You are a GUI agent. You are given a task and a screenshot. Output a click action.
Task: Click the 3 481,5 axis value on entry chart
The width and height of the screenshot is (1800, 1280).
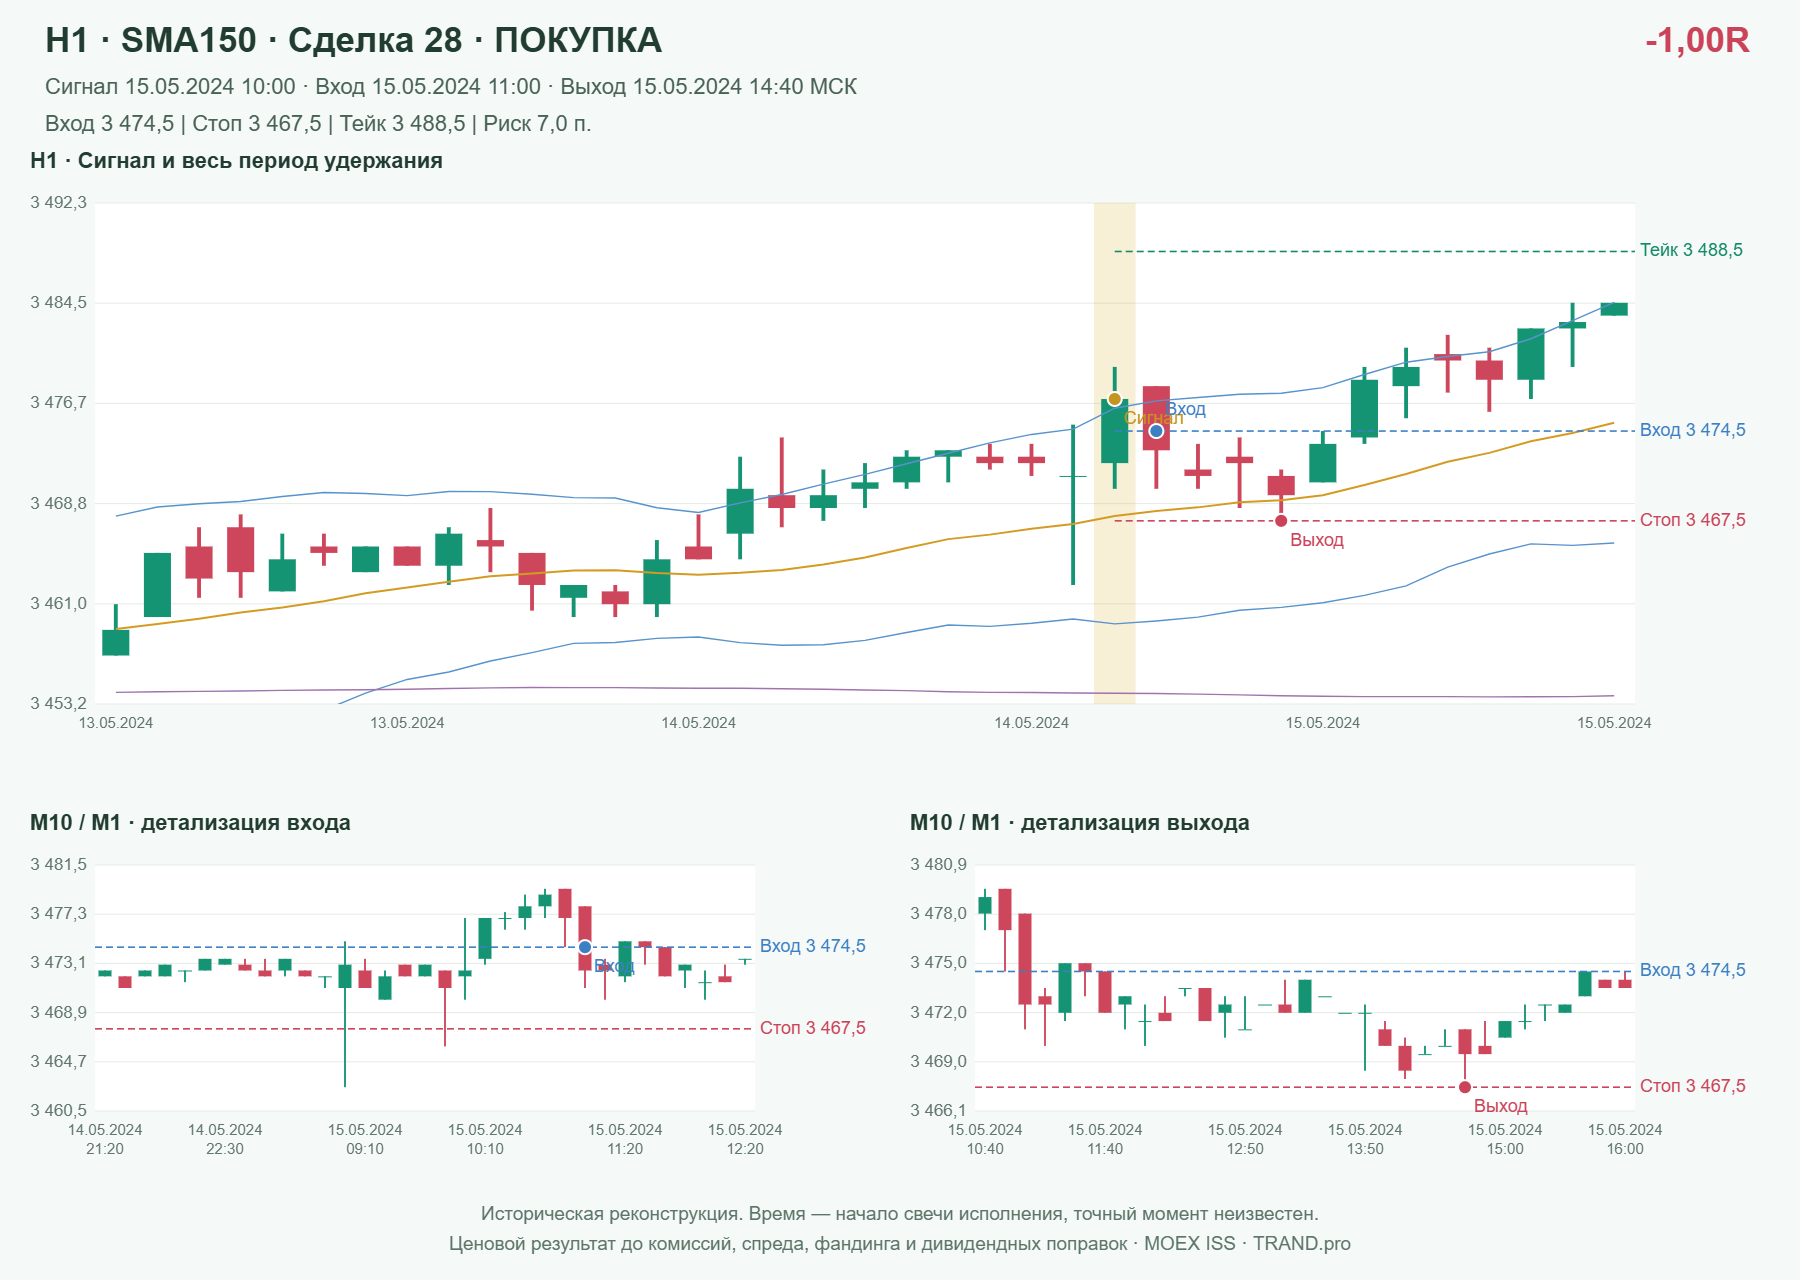tap(58, 865)
